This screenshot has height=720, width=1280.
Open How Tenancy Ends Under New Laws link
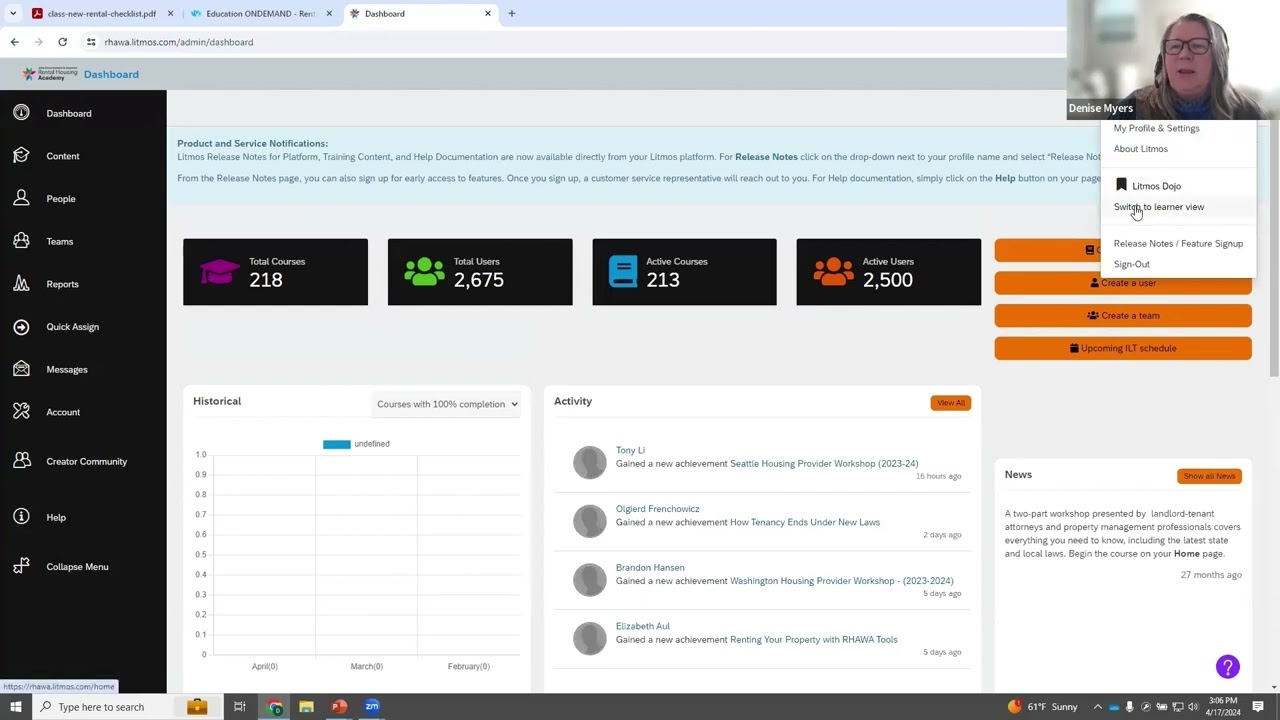805,522
